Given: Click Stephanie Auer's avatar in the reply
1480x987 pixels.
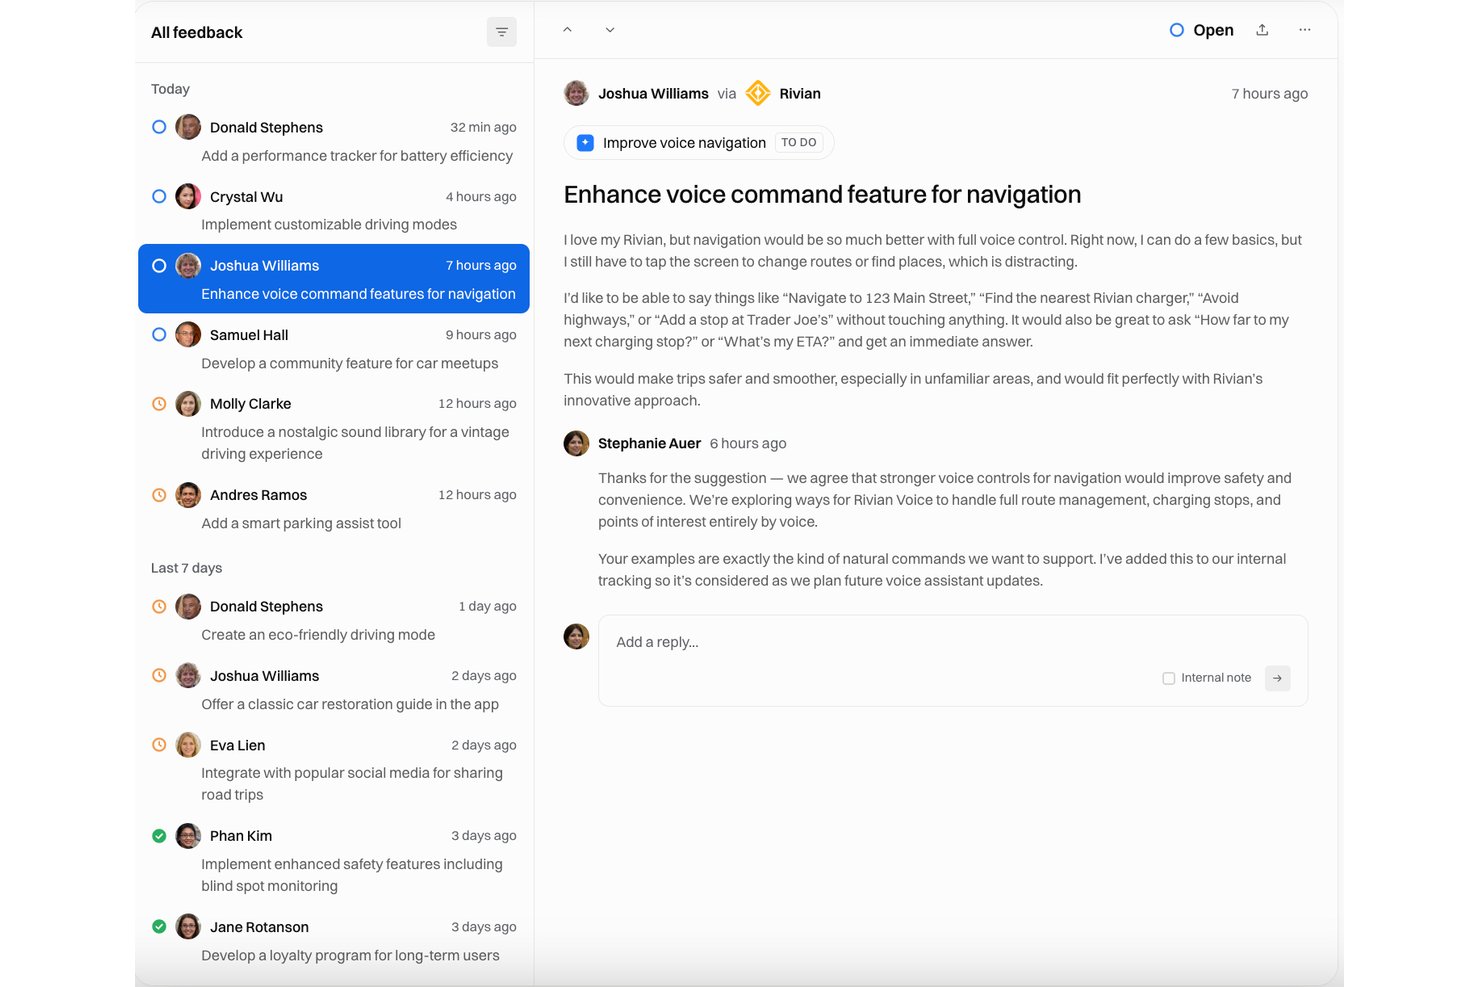Looking at the screenshot, I should (576, 443).
